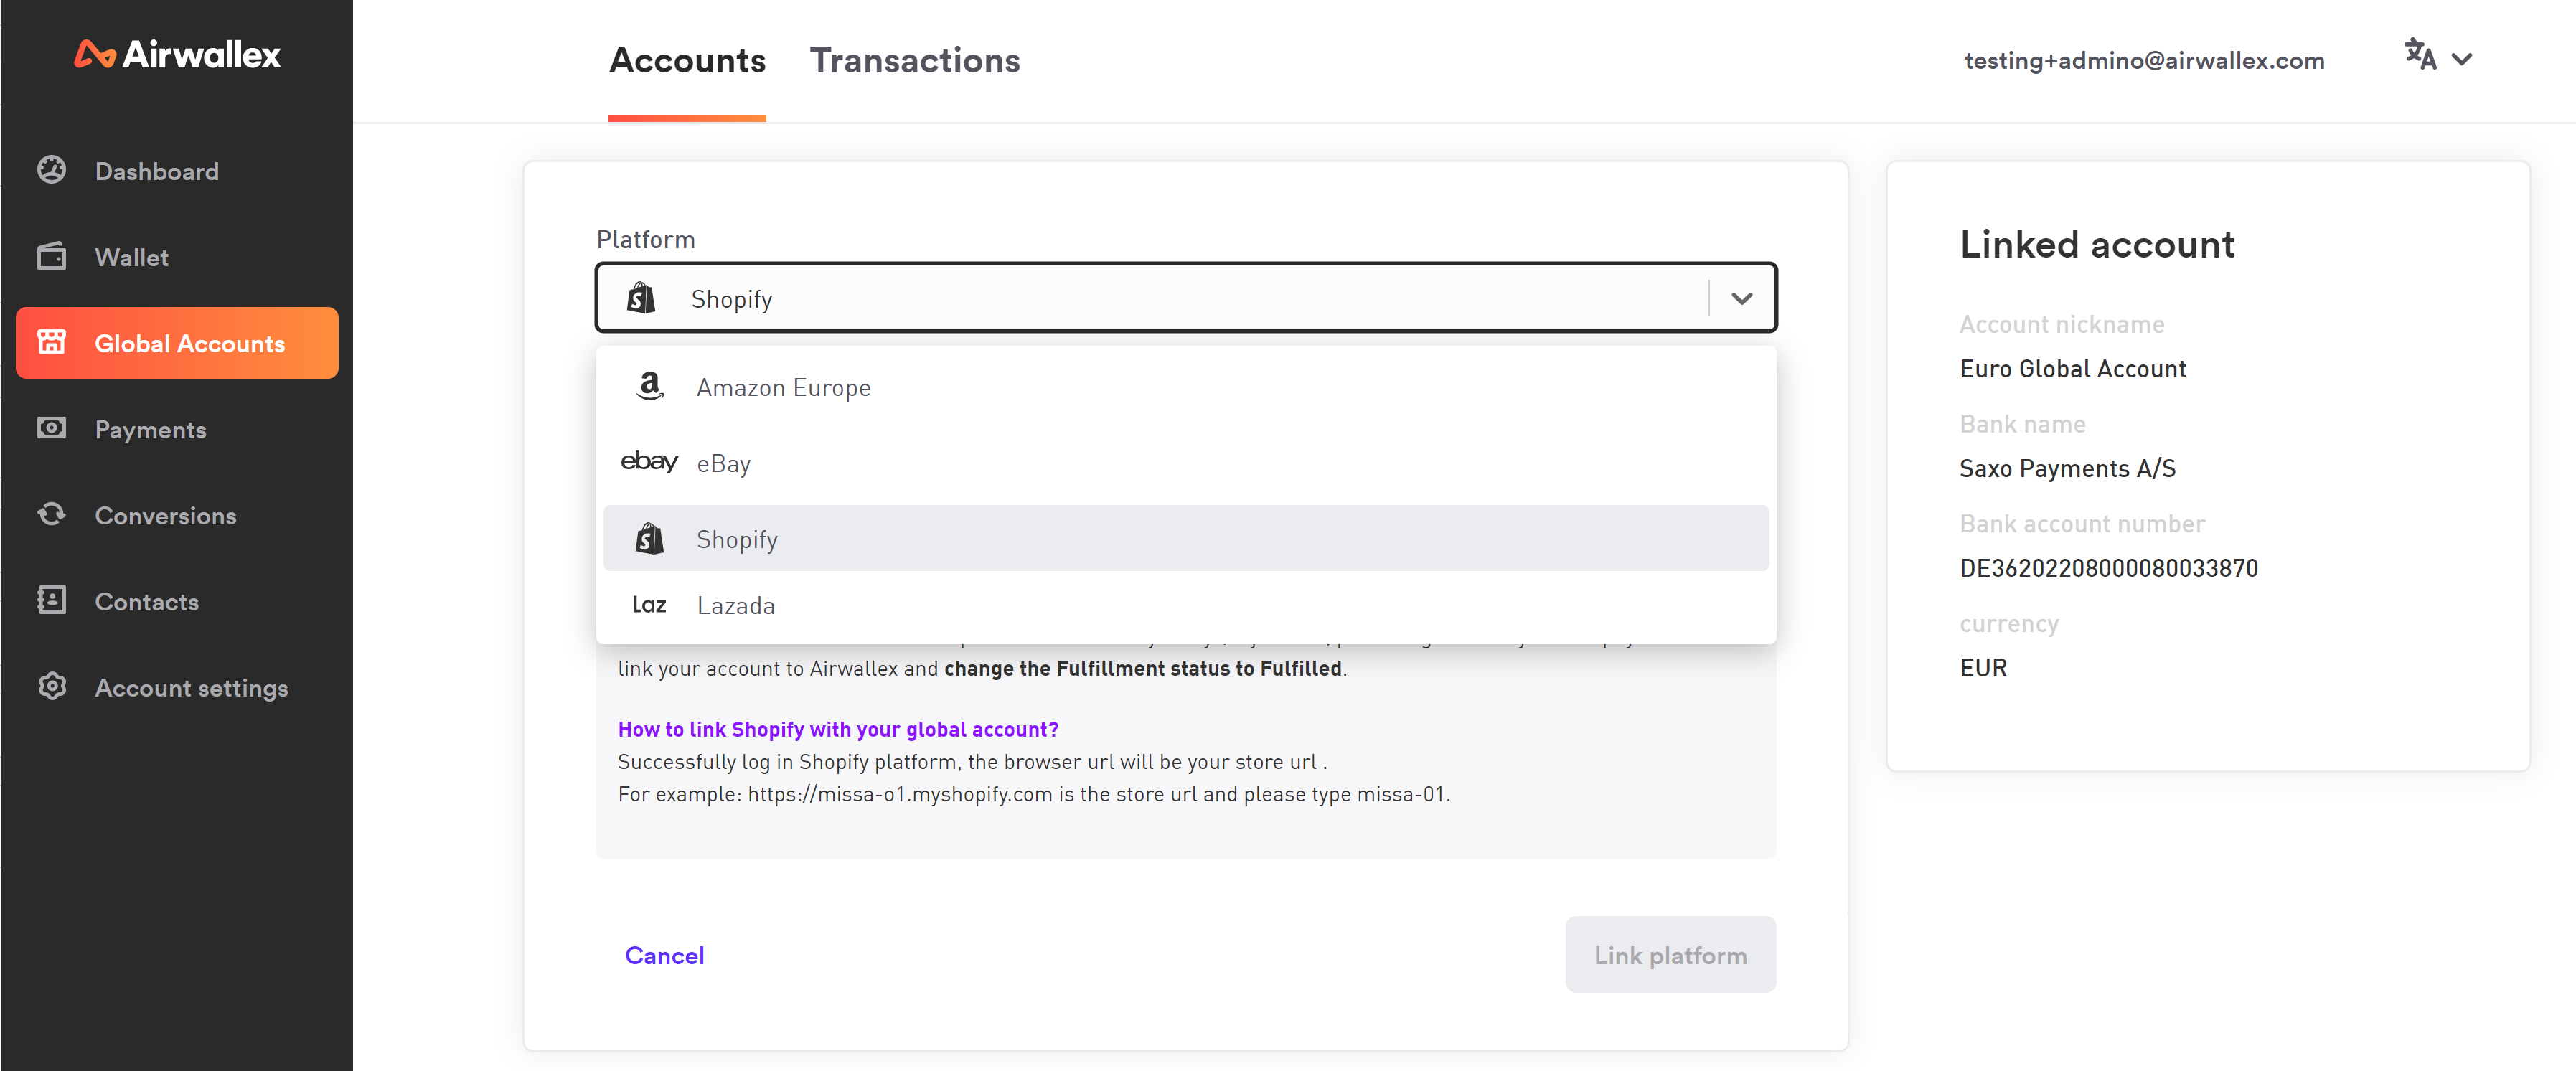This screenshot has height=1071, width=2576.
Task: Click the Account settings gear icon
Action: pyautogui.click(x=52, y=686)
